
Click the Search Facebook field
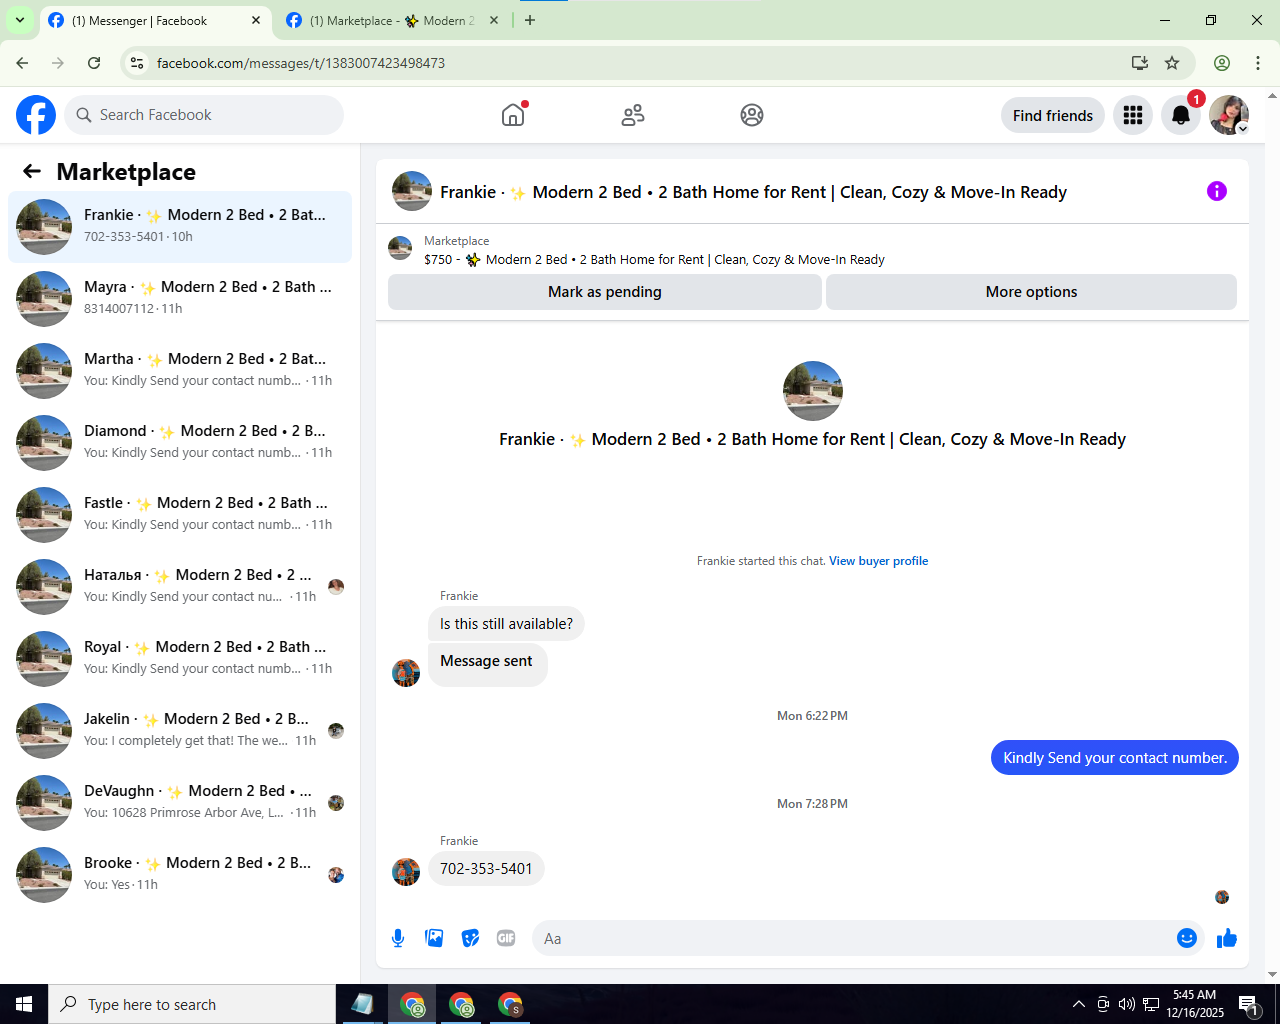[204, 115]
